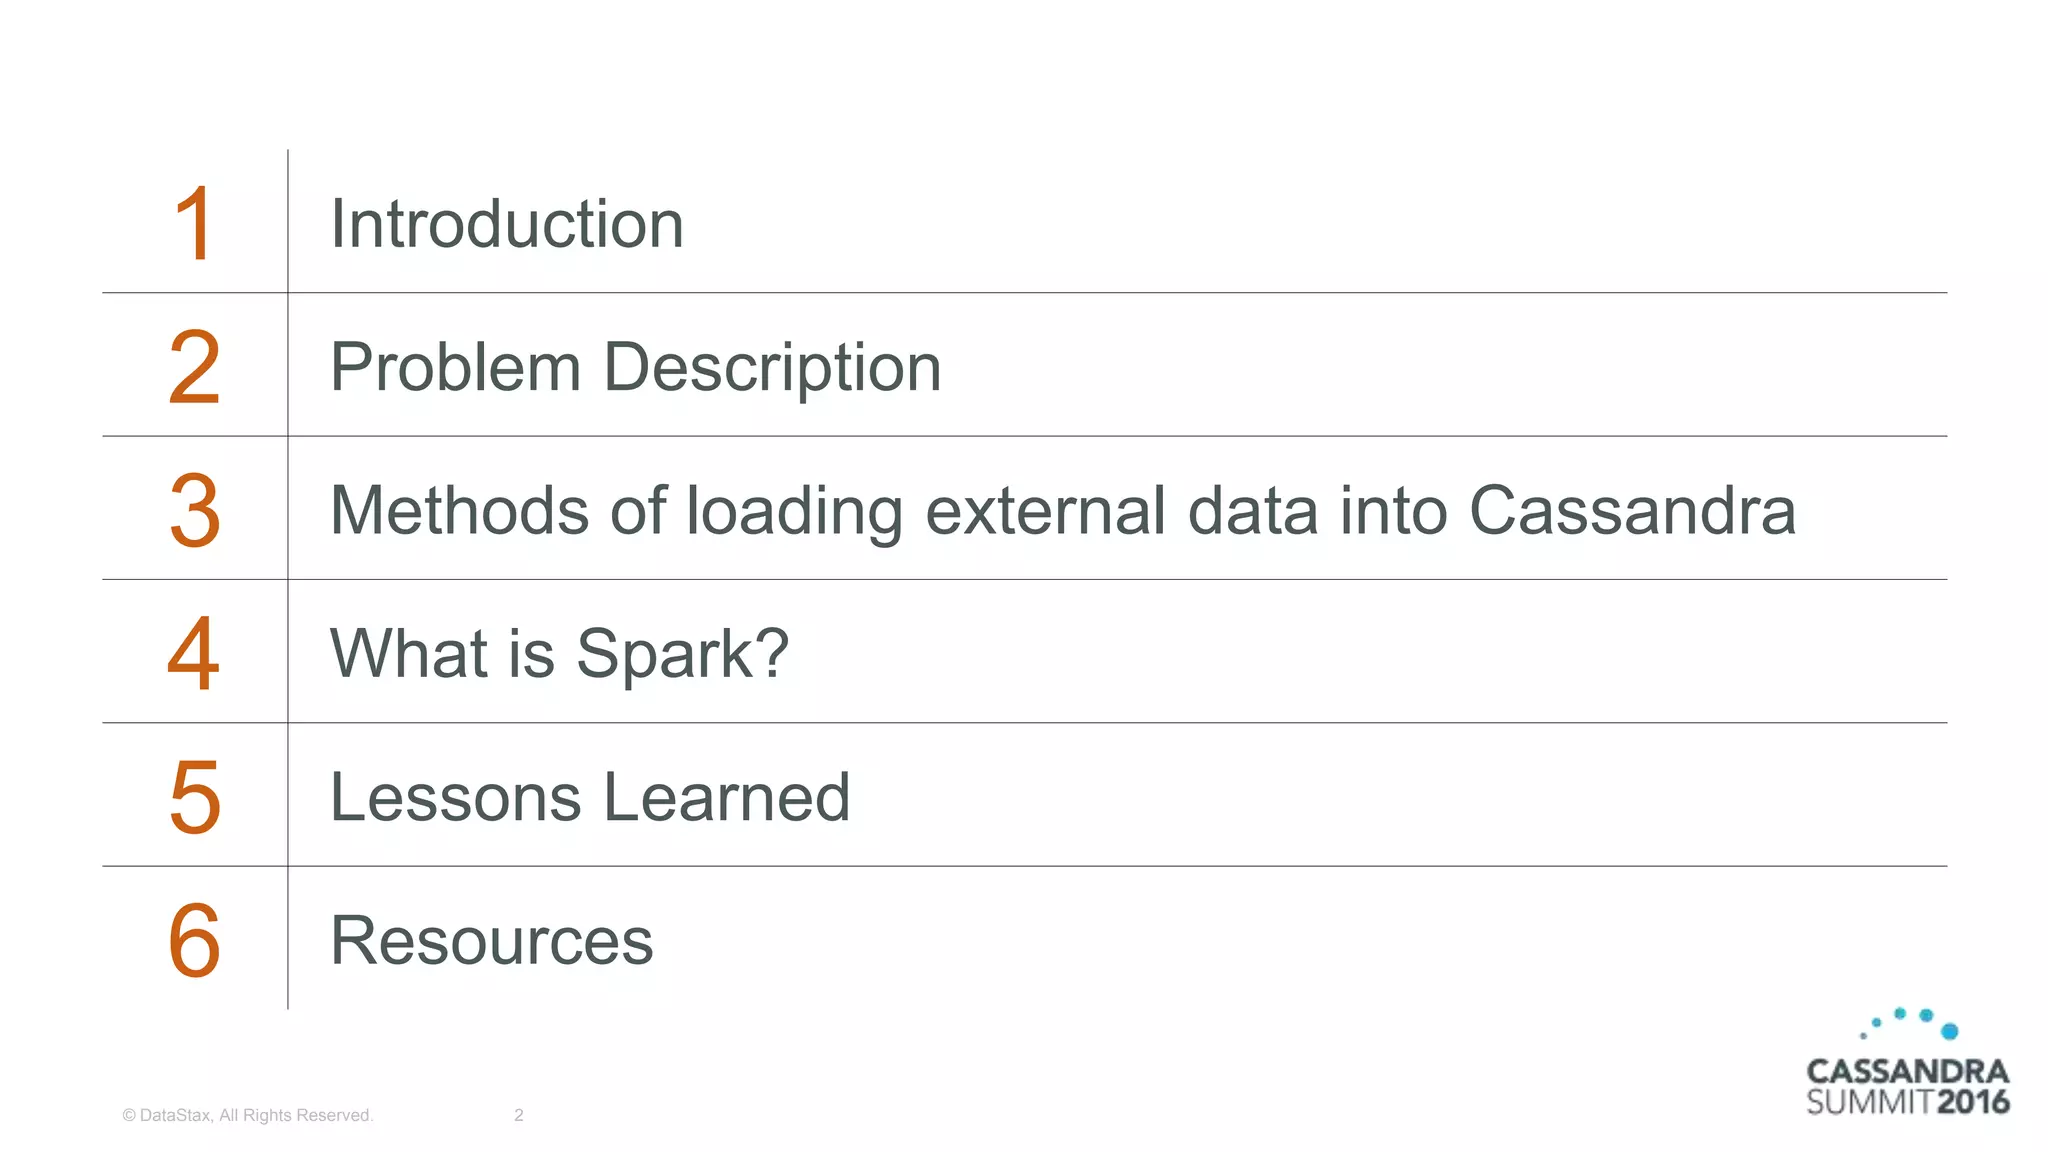This screenshot has height=1152, width=2048.
Task: Click the DataStax copyright footer text
Action: click(247, 1115)
